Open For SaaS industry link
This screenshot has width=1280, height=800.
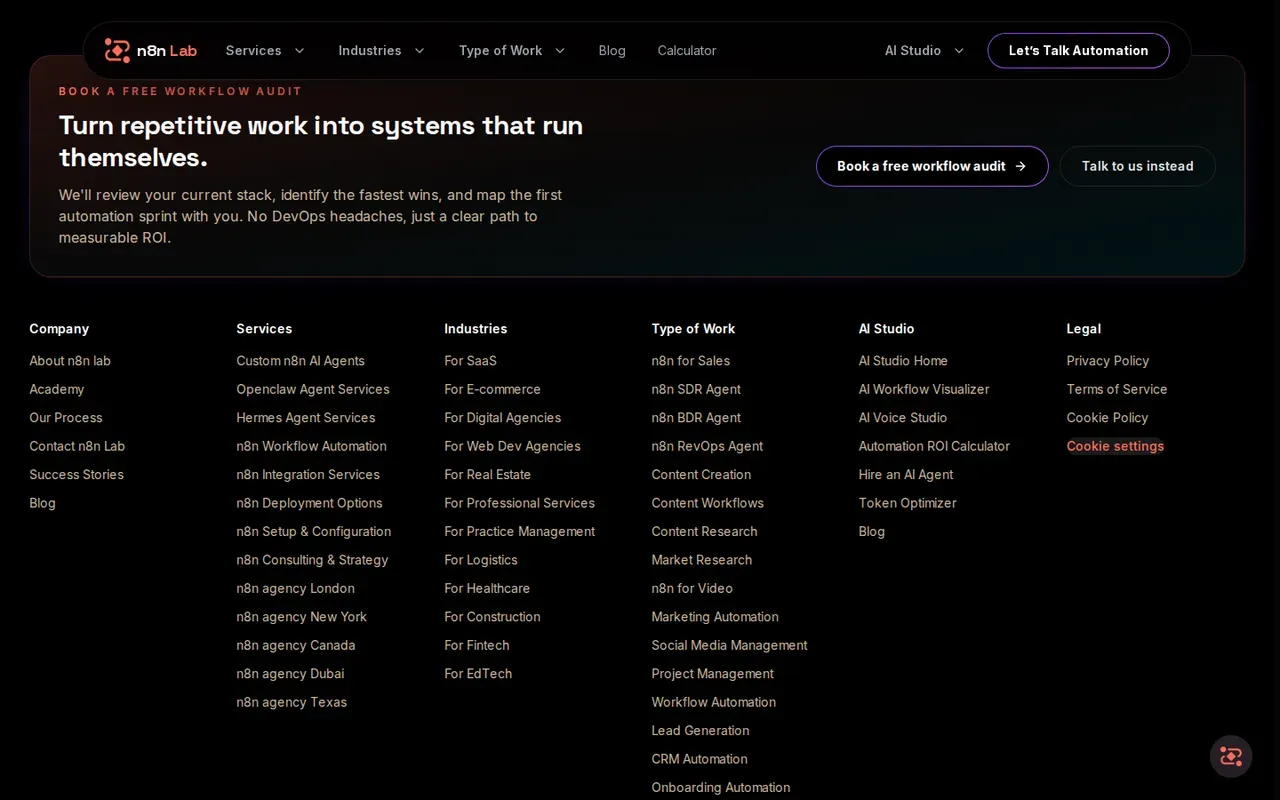[x=470, y=361]
